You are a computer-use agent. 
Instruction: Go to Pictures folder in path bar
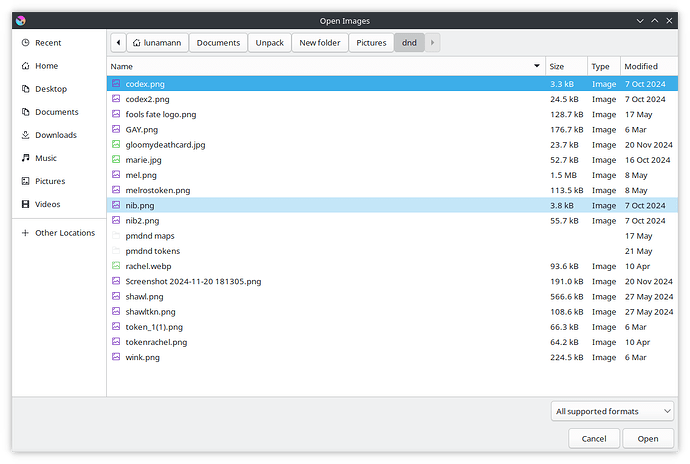point(371,43)
